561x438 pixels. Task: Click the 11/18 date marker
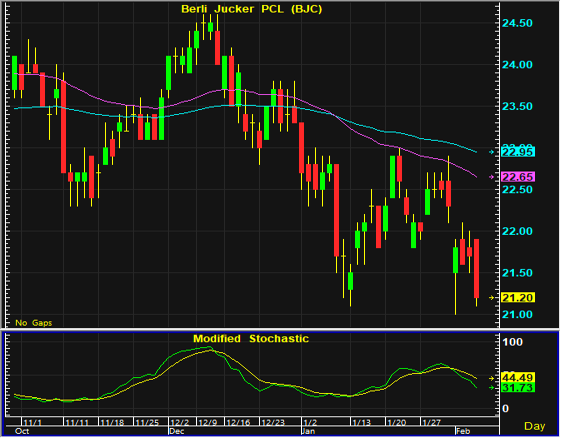point(112,423)
